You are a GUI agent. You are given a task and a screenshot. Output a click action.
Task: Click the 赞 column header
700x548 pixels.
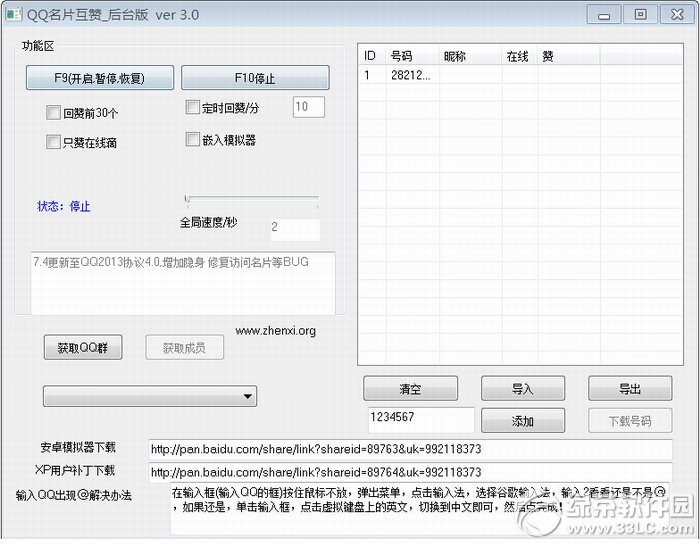(569, 55)
